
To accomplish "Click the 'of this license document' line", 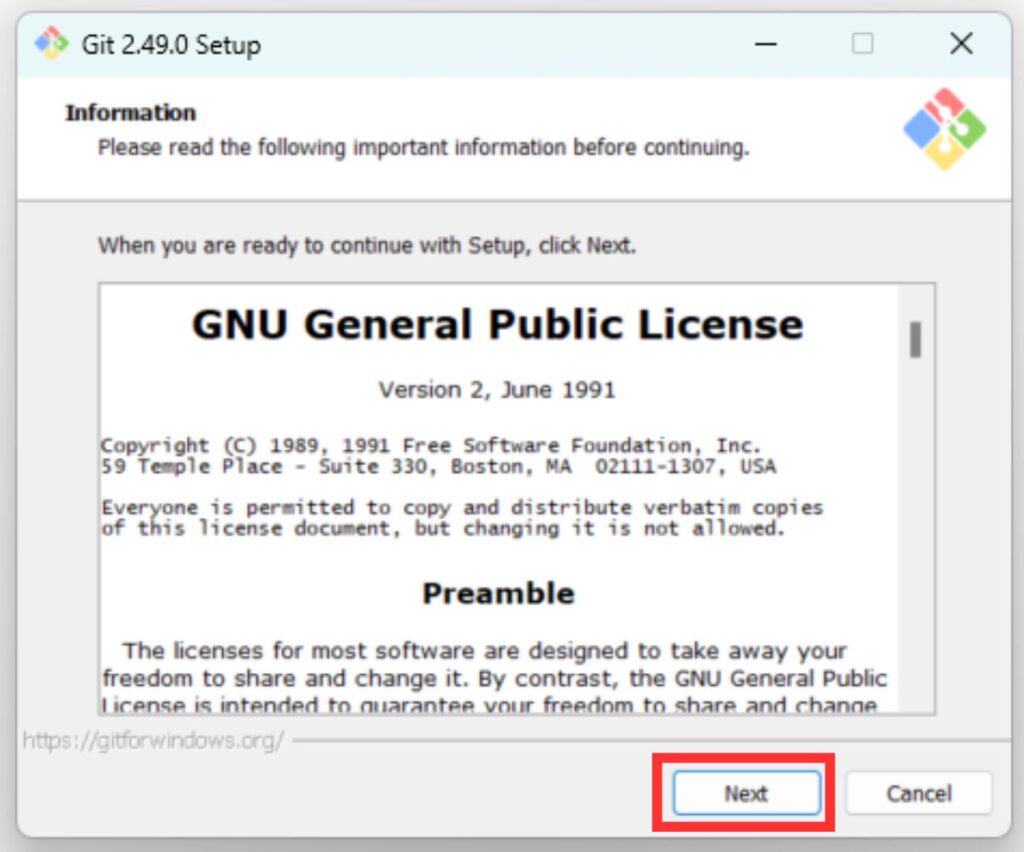I will coord(442,528).
